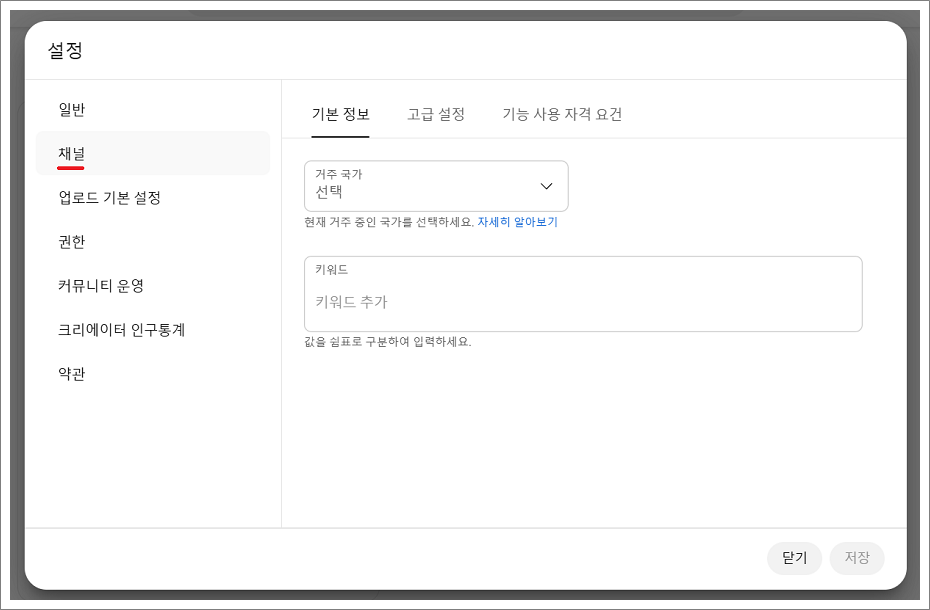
Task: Click the 설정 dialog title
Action: click(x=65, y=50)
